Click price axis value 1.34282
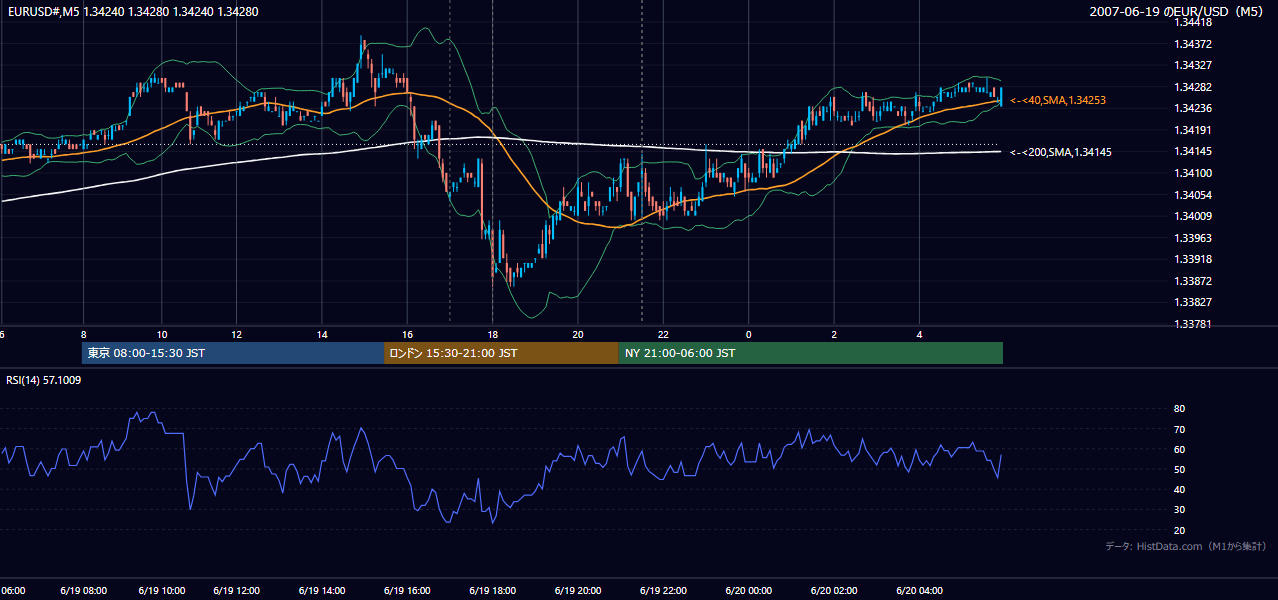 [x=1194, y=87]
